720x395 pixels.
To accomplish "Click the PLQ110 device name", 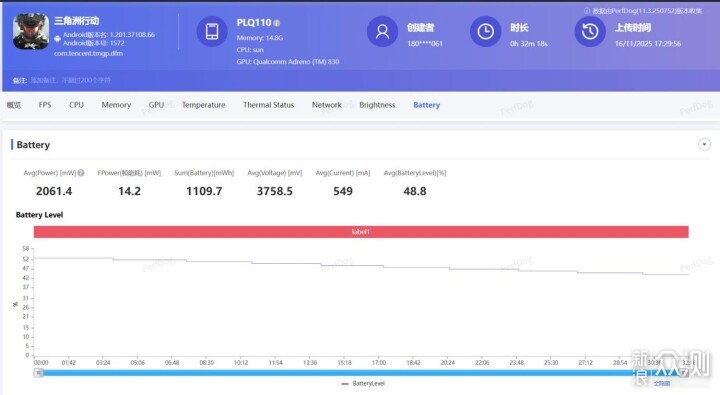I will [x=254, y=23].
